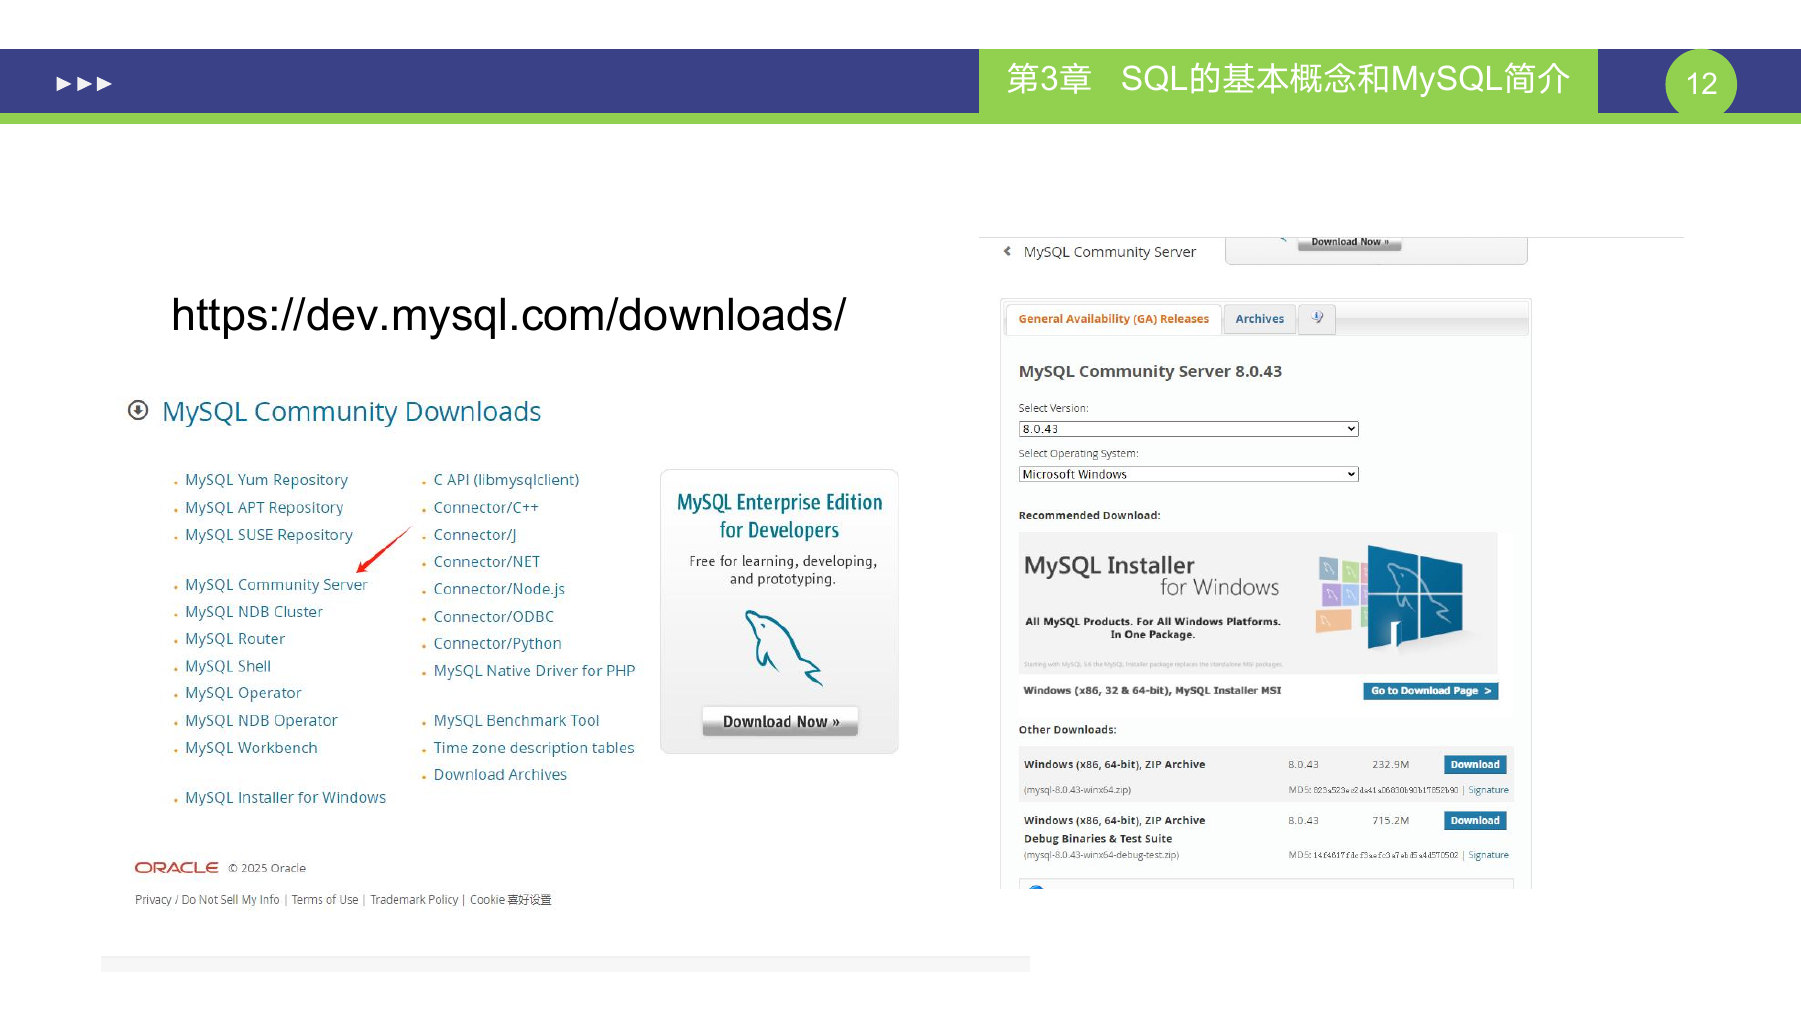Open MySQL Installer for Windows link

point(285,798)
